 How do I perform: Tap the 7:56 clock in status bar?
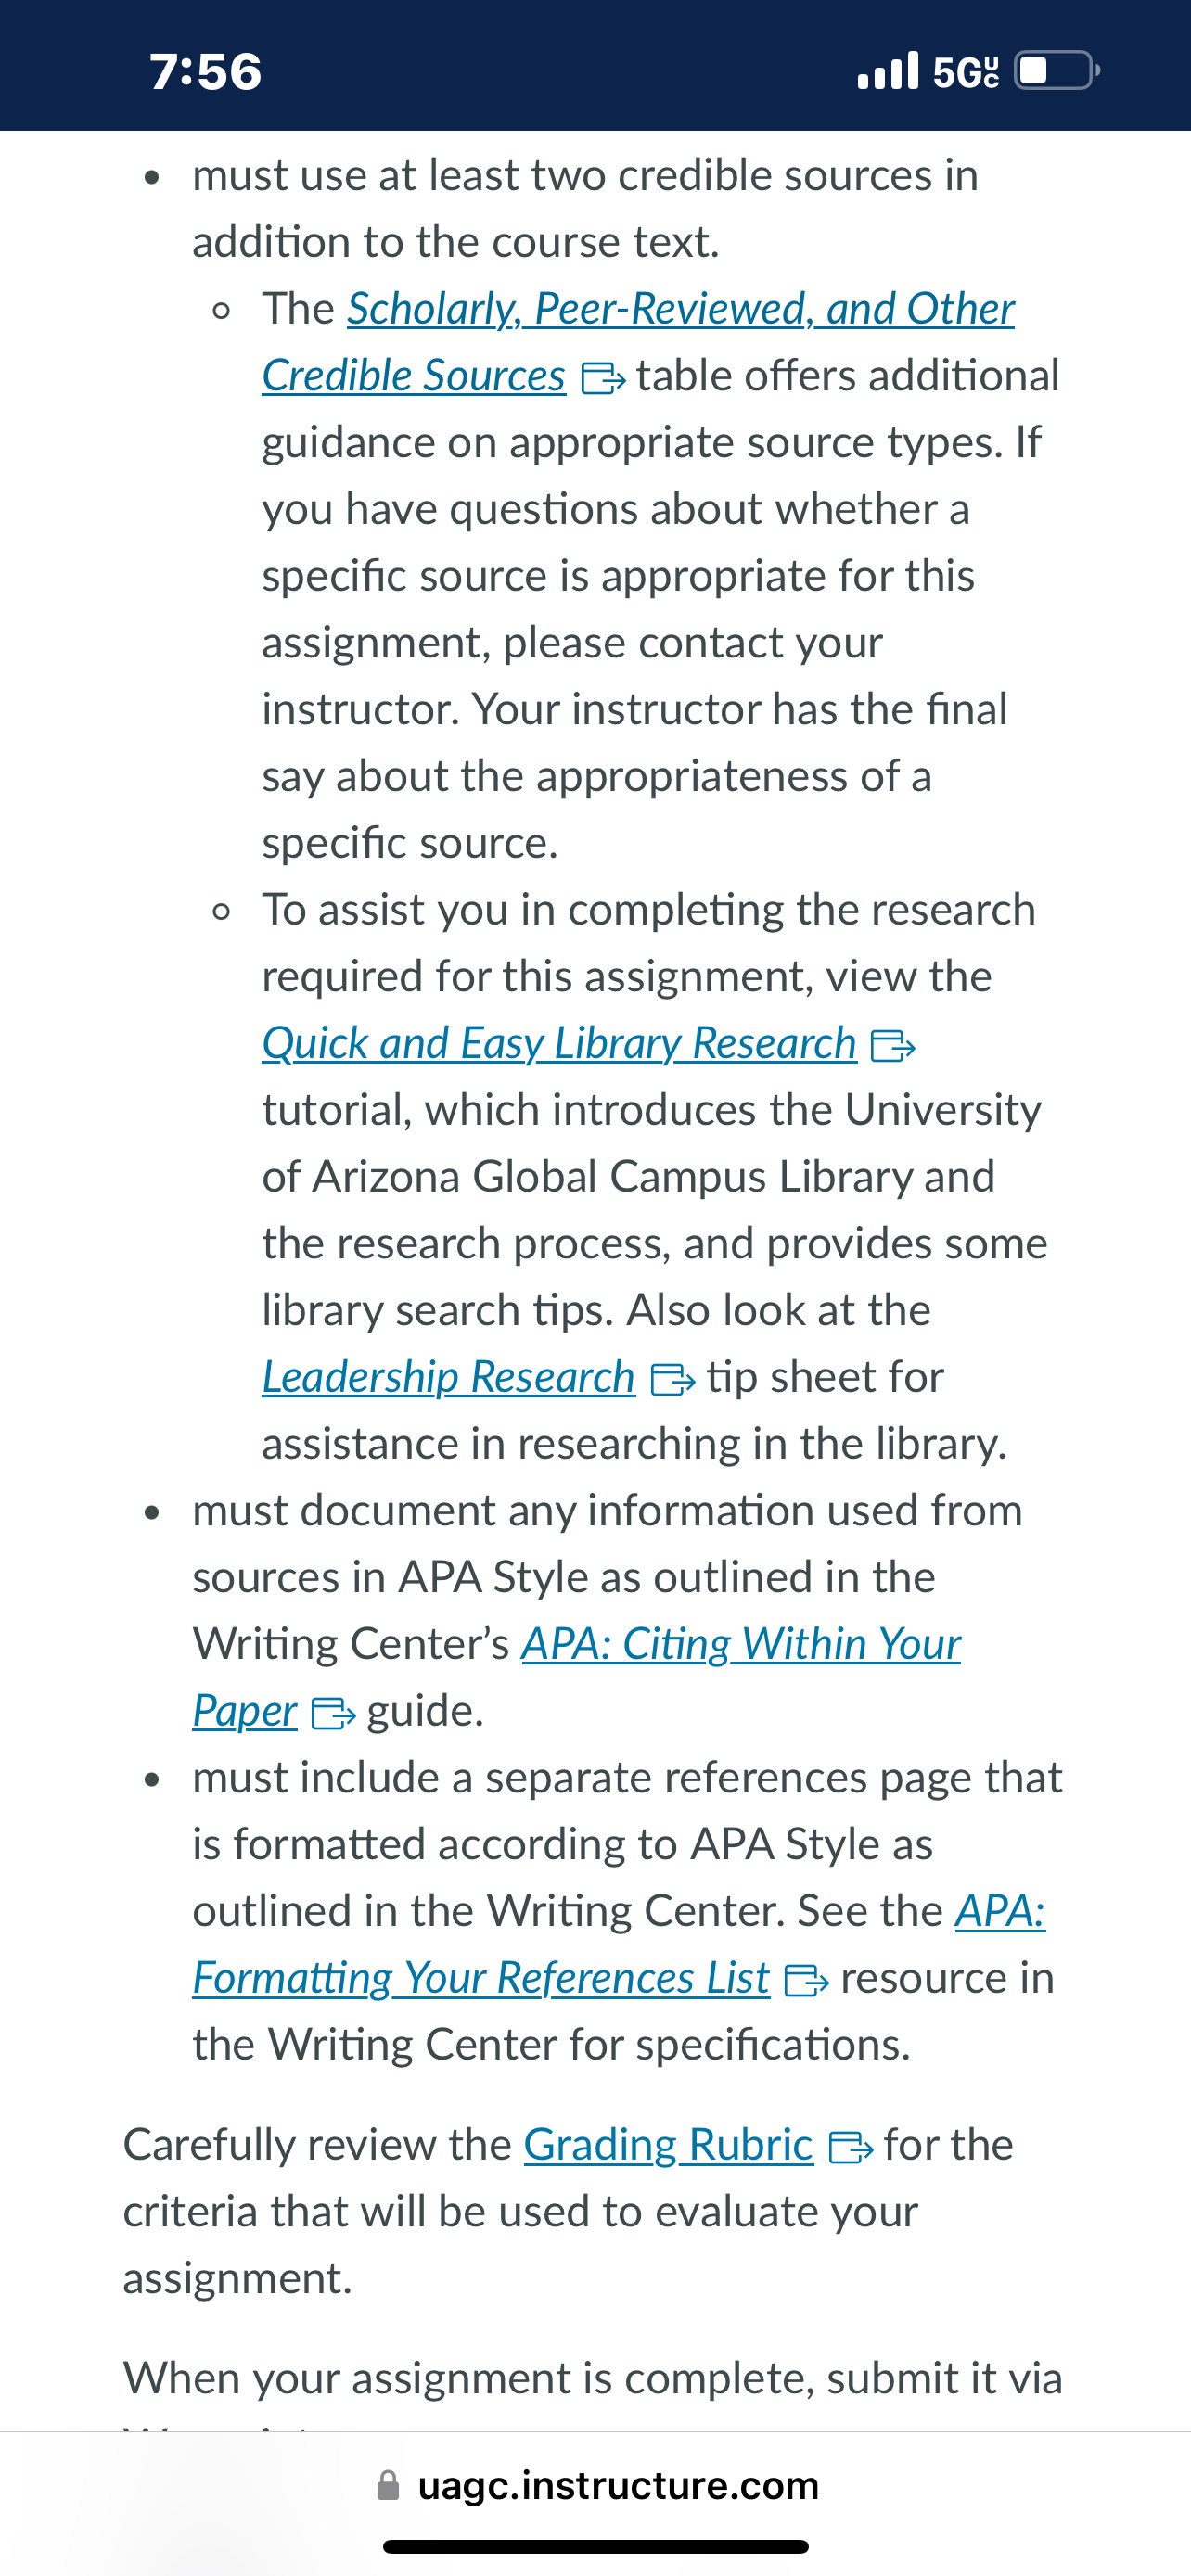[206, 71]
